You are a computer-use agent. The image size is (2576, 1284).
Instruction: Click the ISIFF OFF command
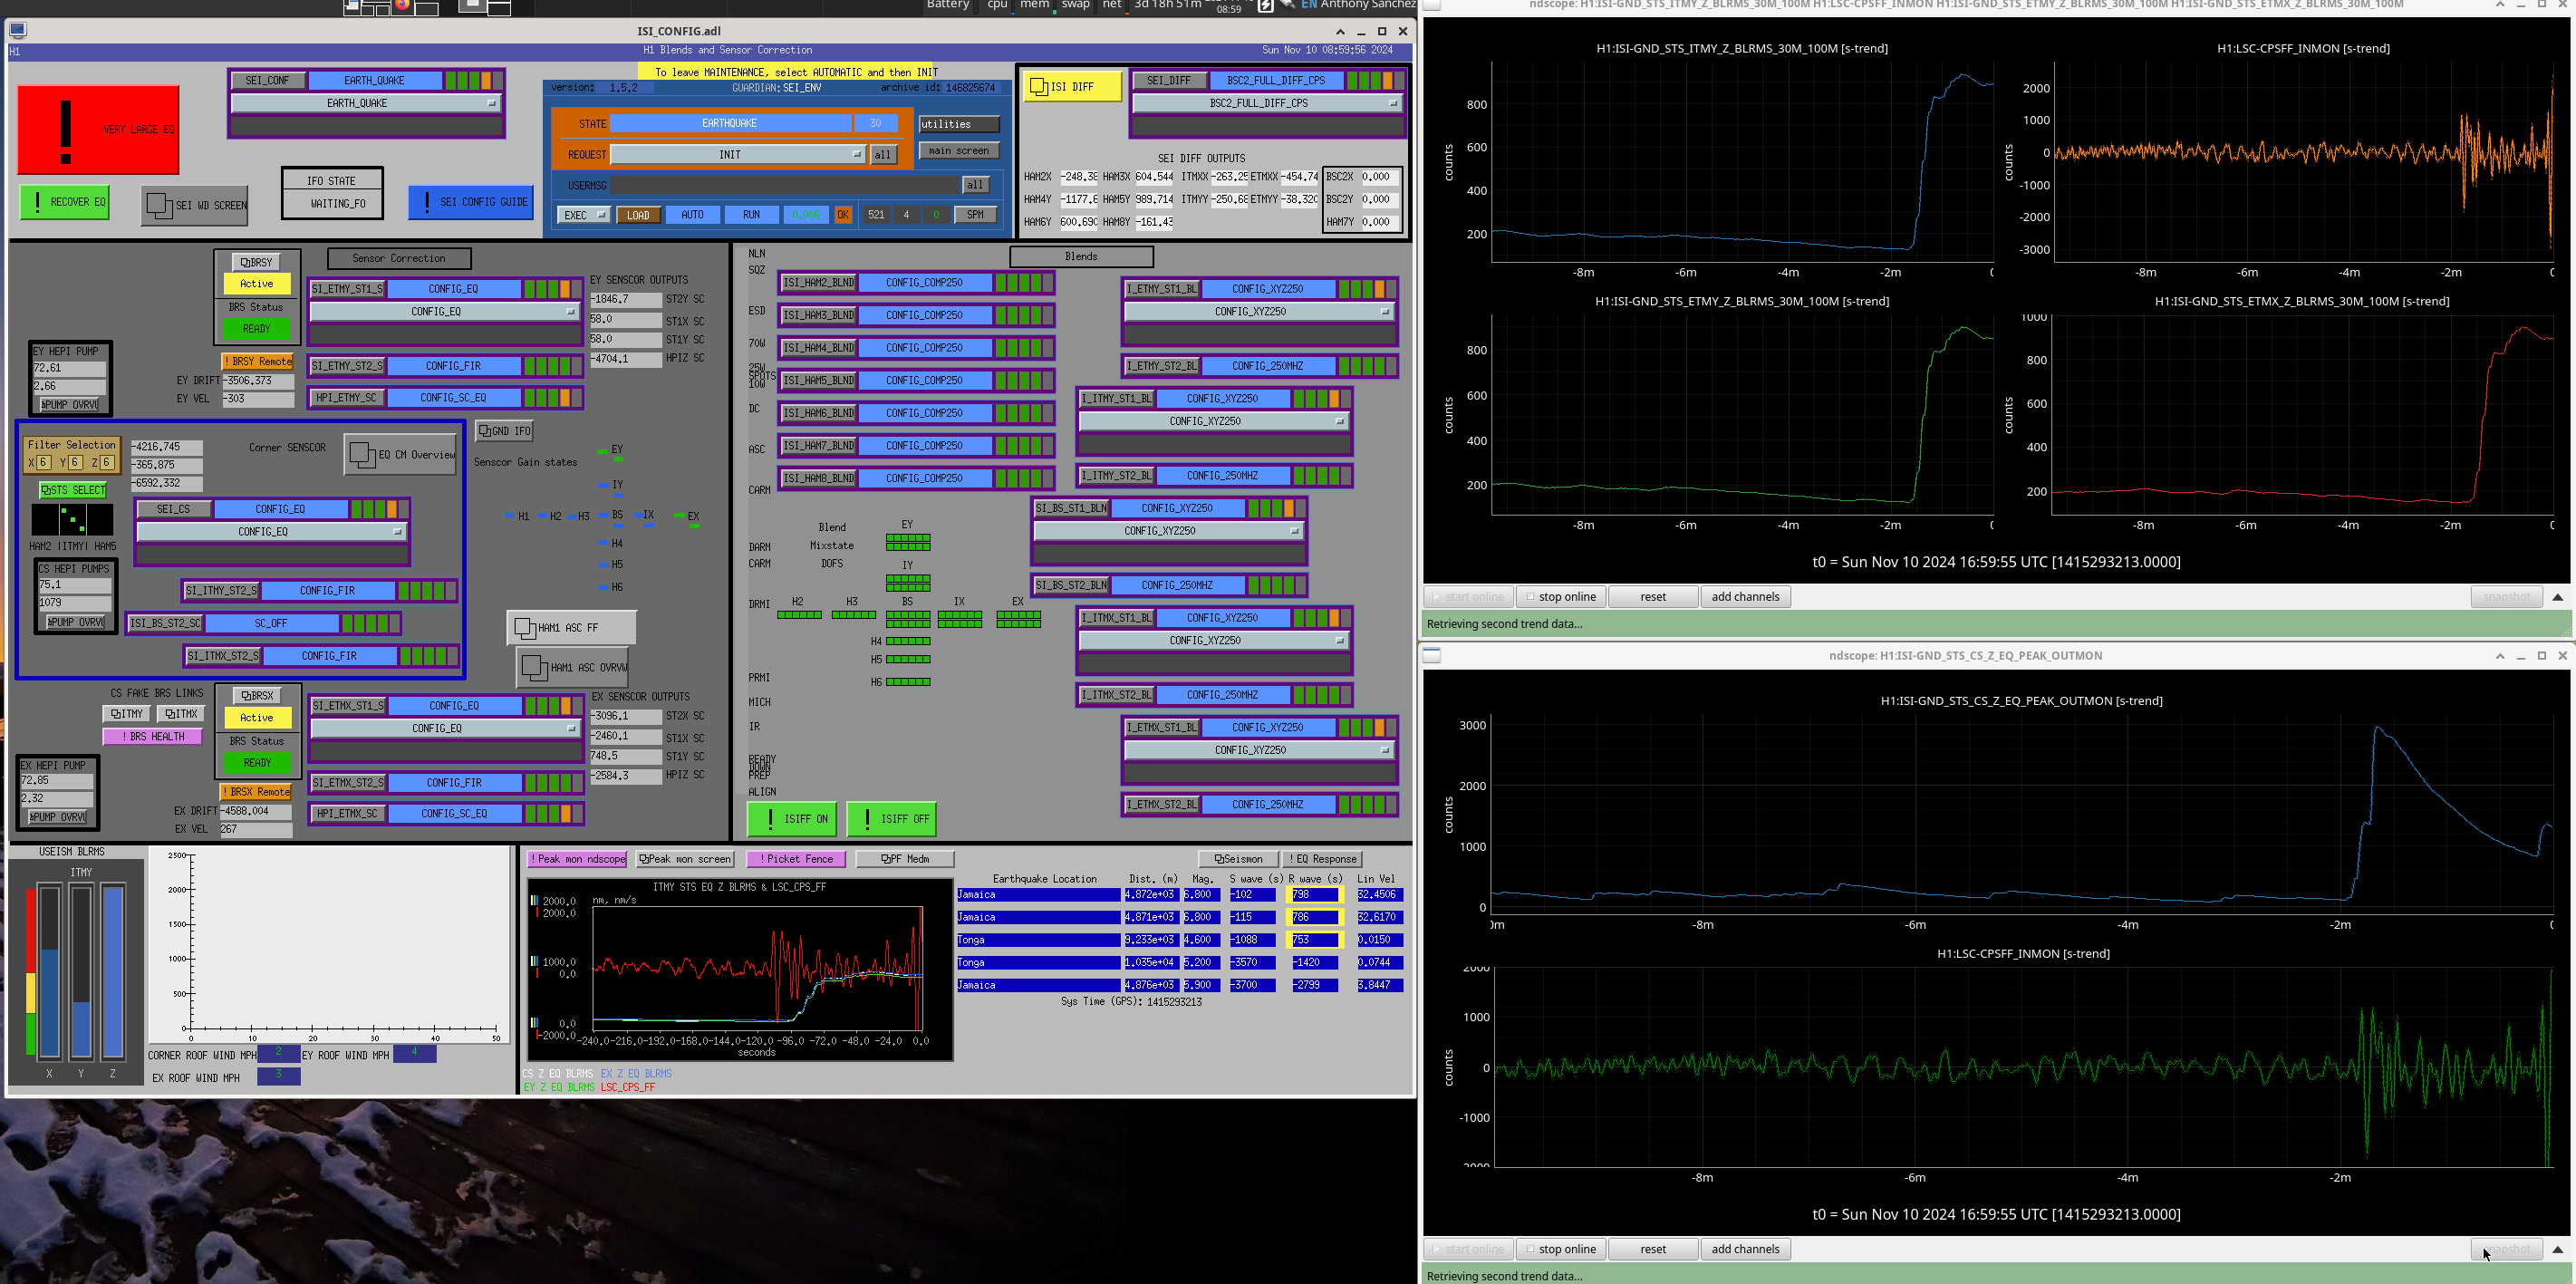click(x=892, y=819)
